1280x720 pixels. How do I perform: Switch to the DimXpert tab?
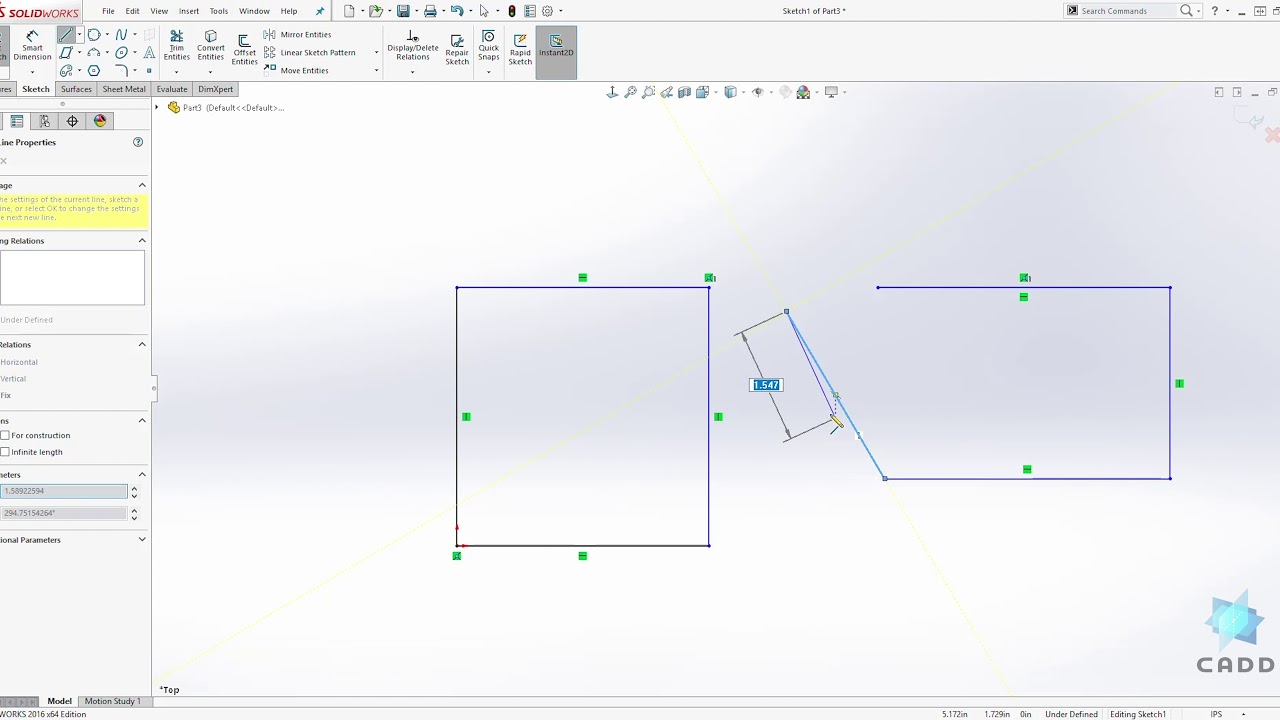(215, 89)
